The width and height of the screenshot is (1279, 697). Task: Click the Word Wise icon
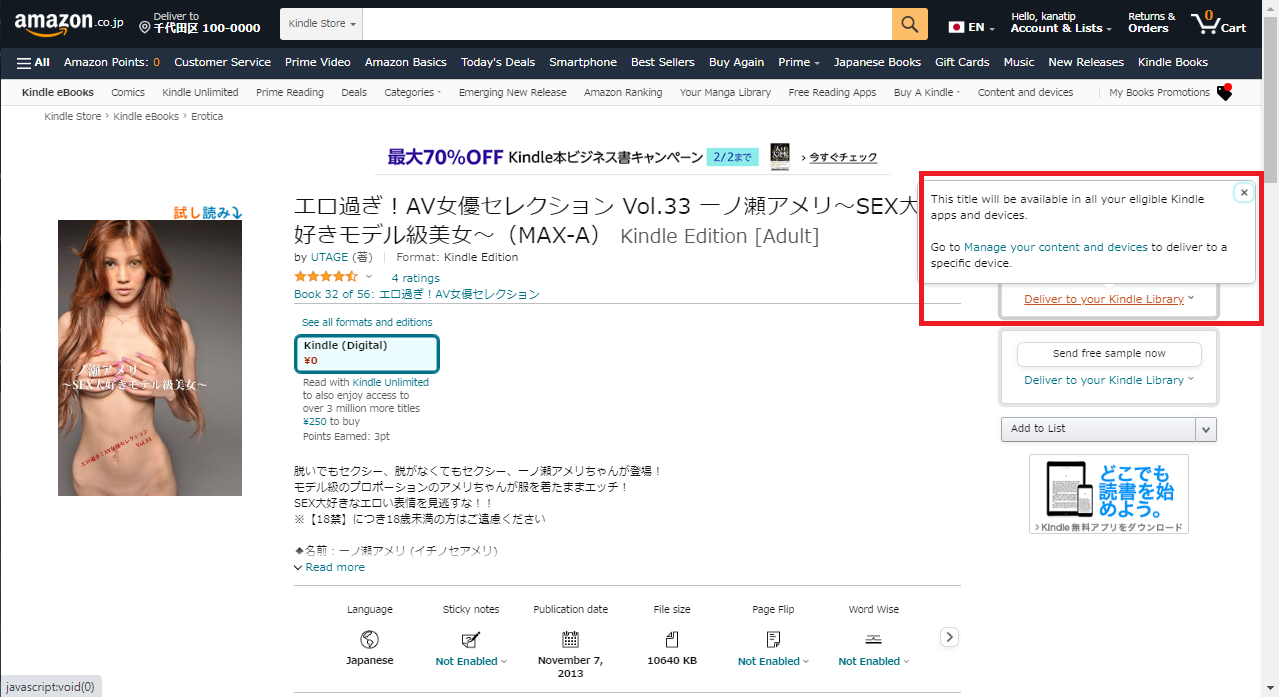(873, 639)
